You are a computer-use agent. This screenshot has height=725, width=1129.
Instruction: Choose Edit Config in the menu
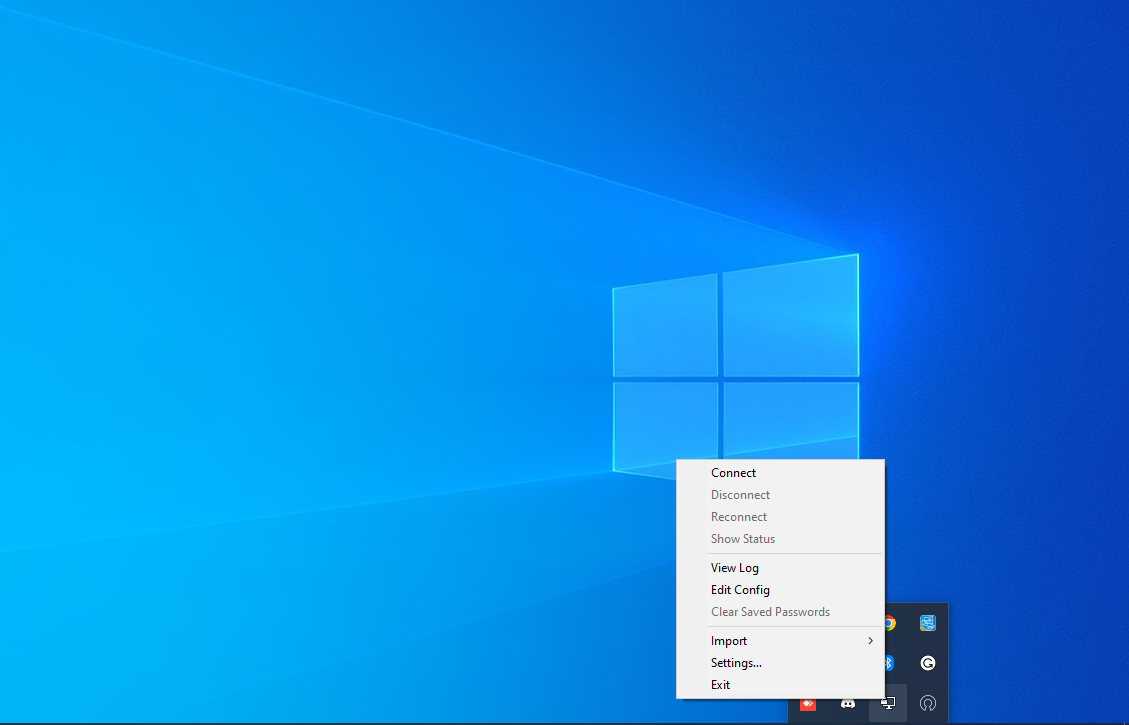740,590
